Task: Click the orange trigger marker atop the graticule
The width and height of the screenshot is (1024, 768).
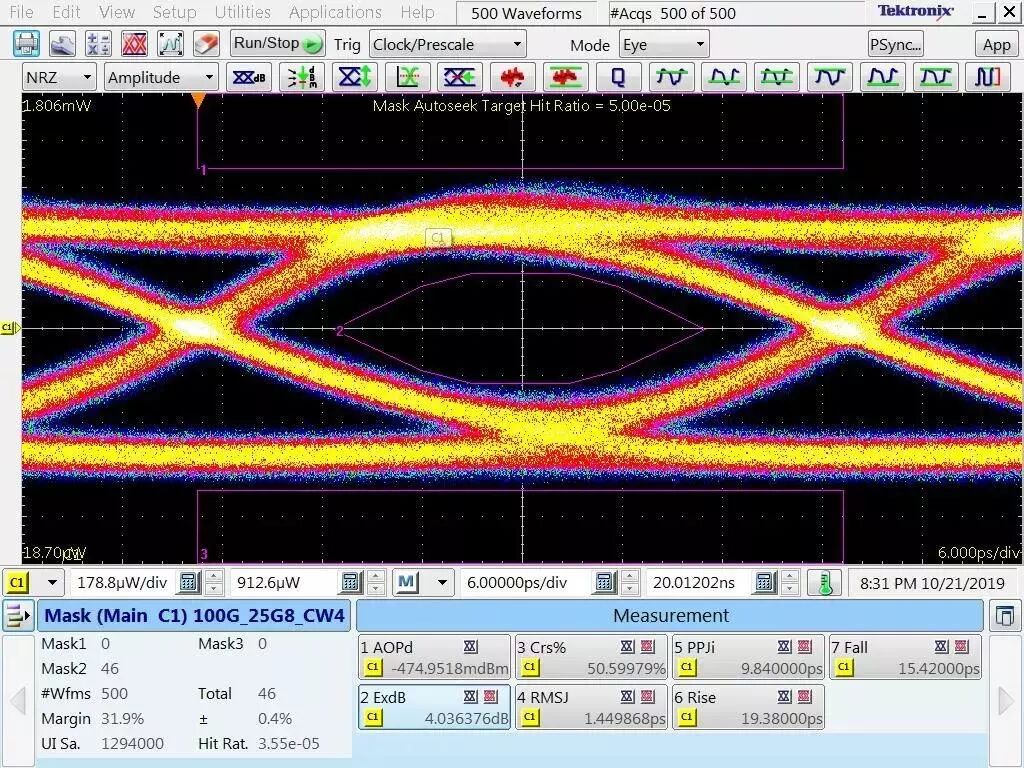Action: pos(199,101)
